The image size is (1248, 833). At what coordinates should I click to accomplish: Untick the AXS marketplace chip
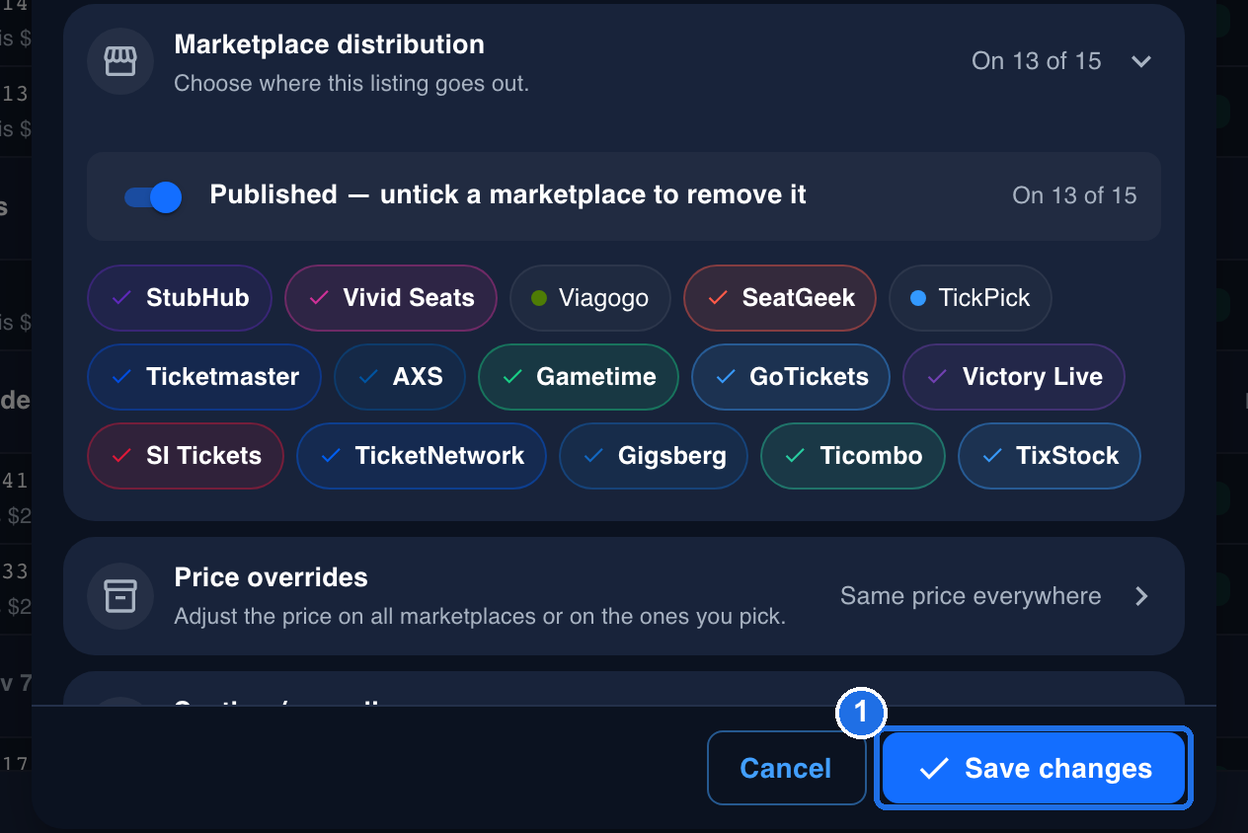[x=400, y=377]
